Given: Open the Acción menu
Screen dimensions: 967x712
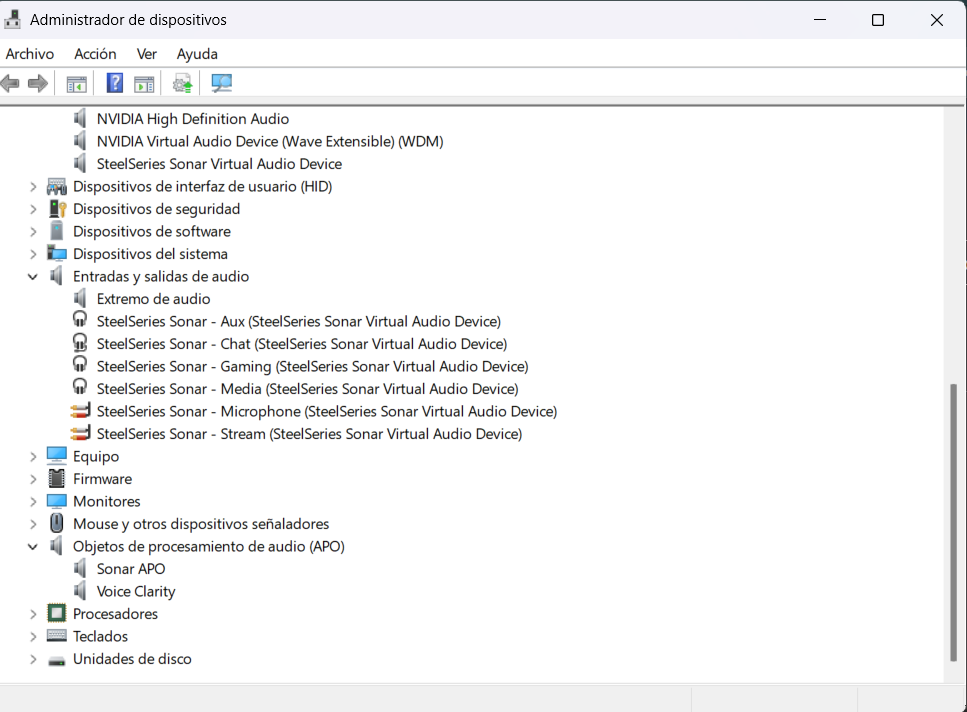Looking at the screenshot, I should (95, 54).
